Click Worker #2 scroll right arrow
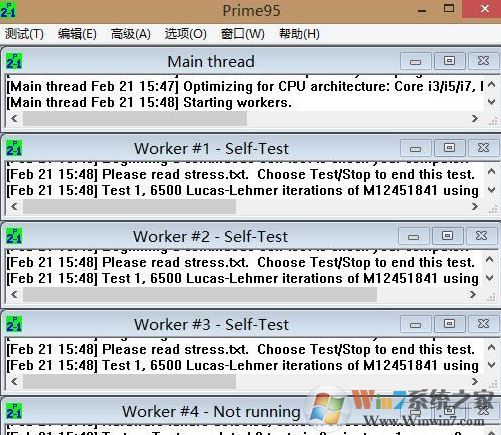This screenshot has height=435, width=501. point(473,294)
